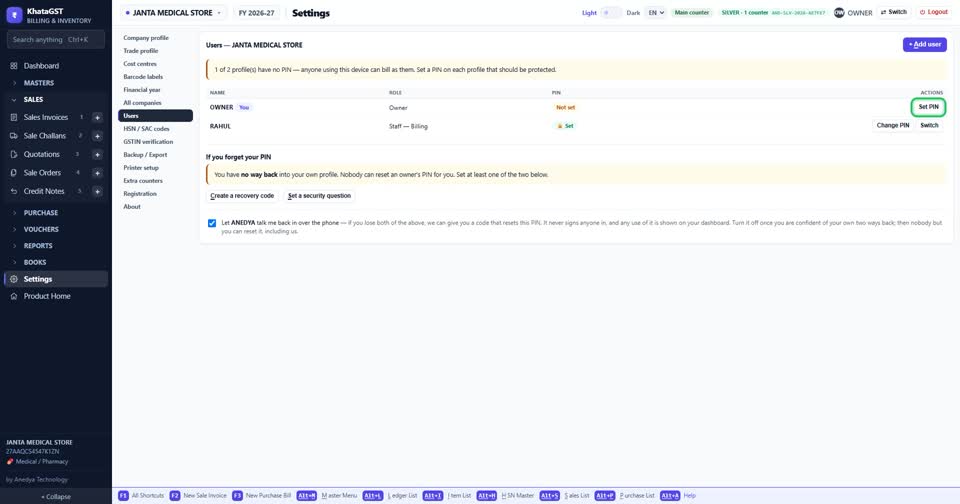Viewport: 960px width, 504px height.
Task: Click the Alt+S Sales List key badge
Action: click(550, 495)
